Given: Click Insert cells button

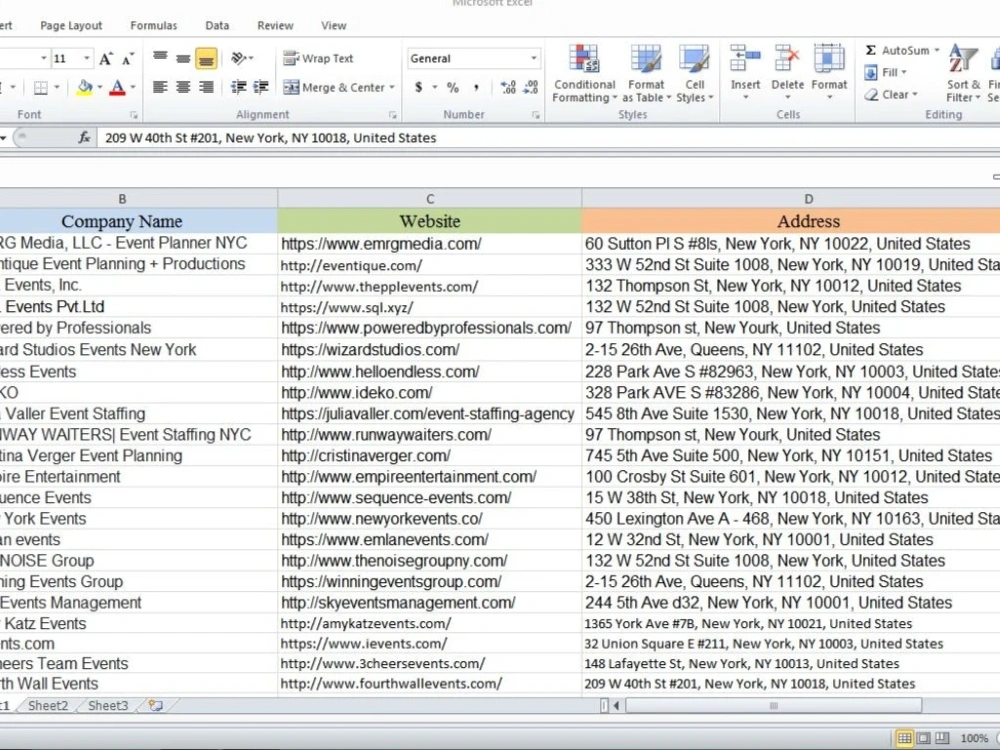Looking at the screenshot, I should click(x=745, y=72).
